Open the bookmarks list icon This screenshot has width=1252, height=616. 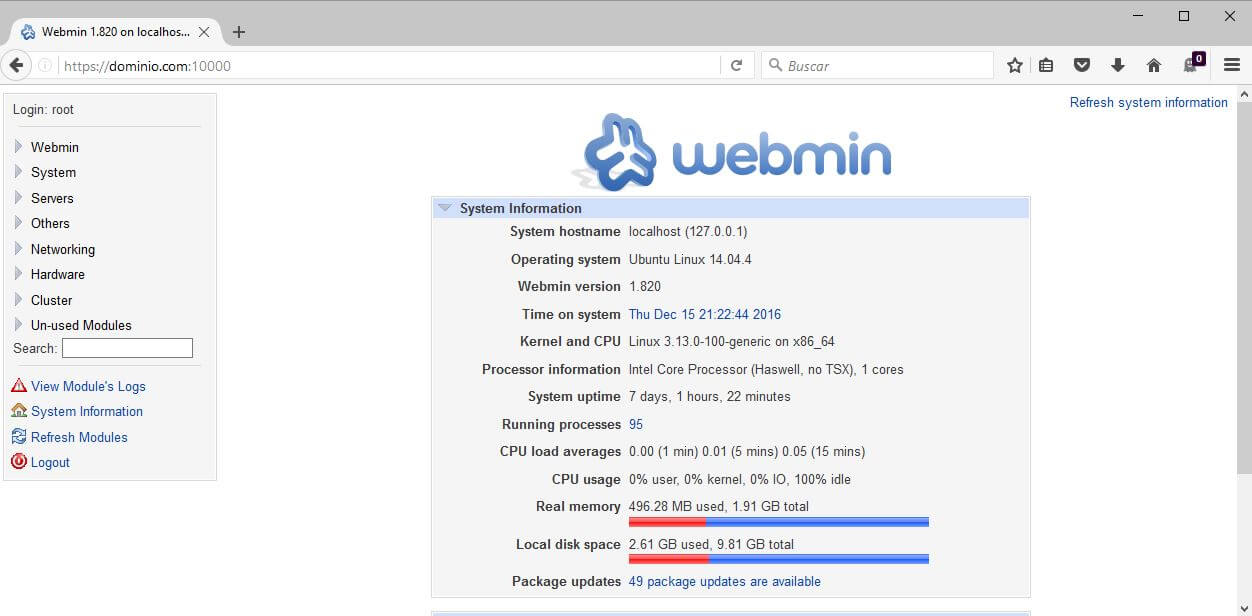tap(1046, 65)
